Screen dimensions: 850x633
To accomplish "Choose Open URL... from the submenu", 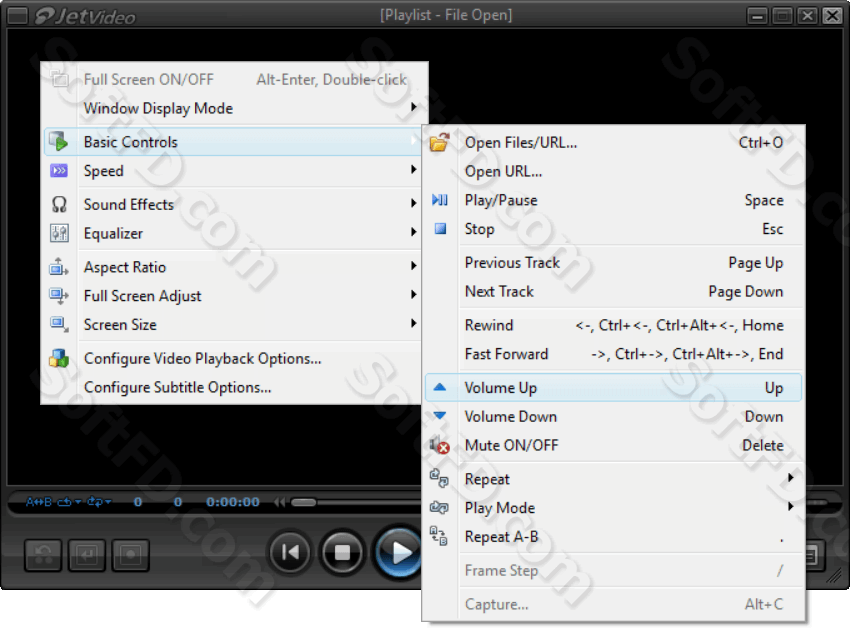I will tap(613, 171).
